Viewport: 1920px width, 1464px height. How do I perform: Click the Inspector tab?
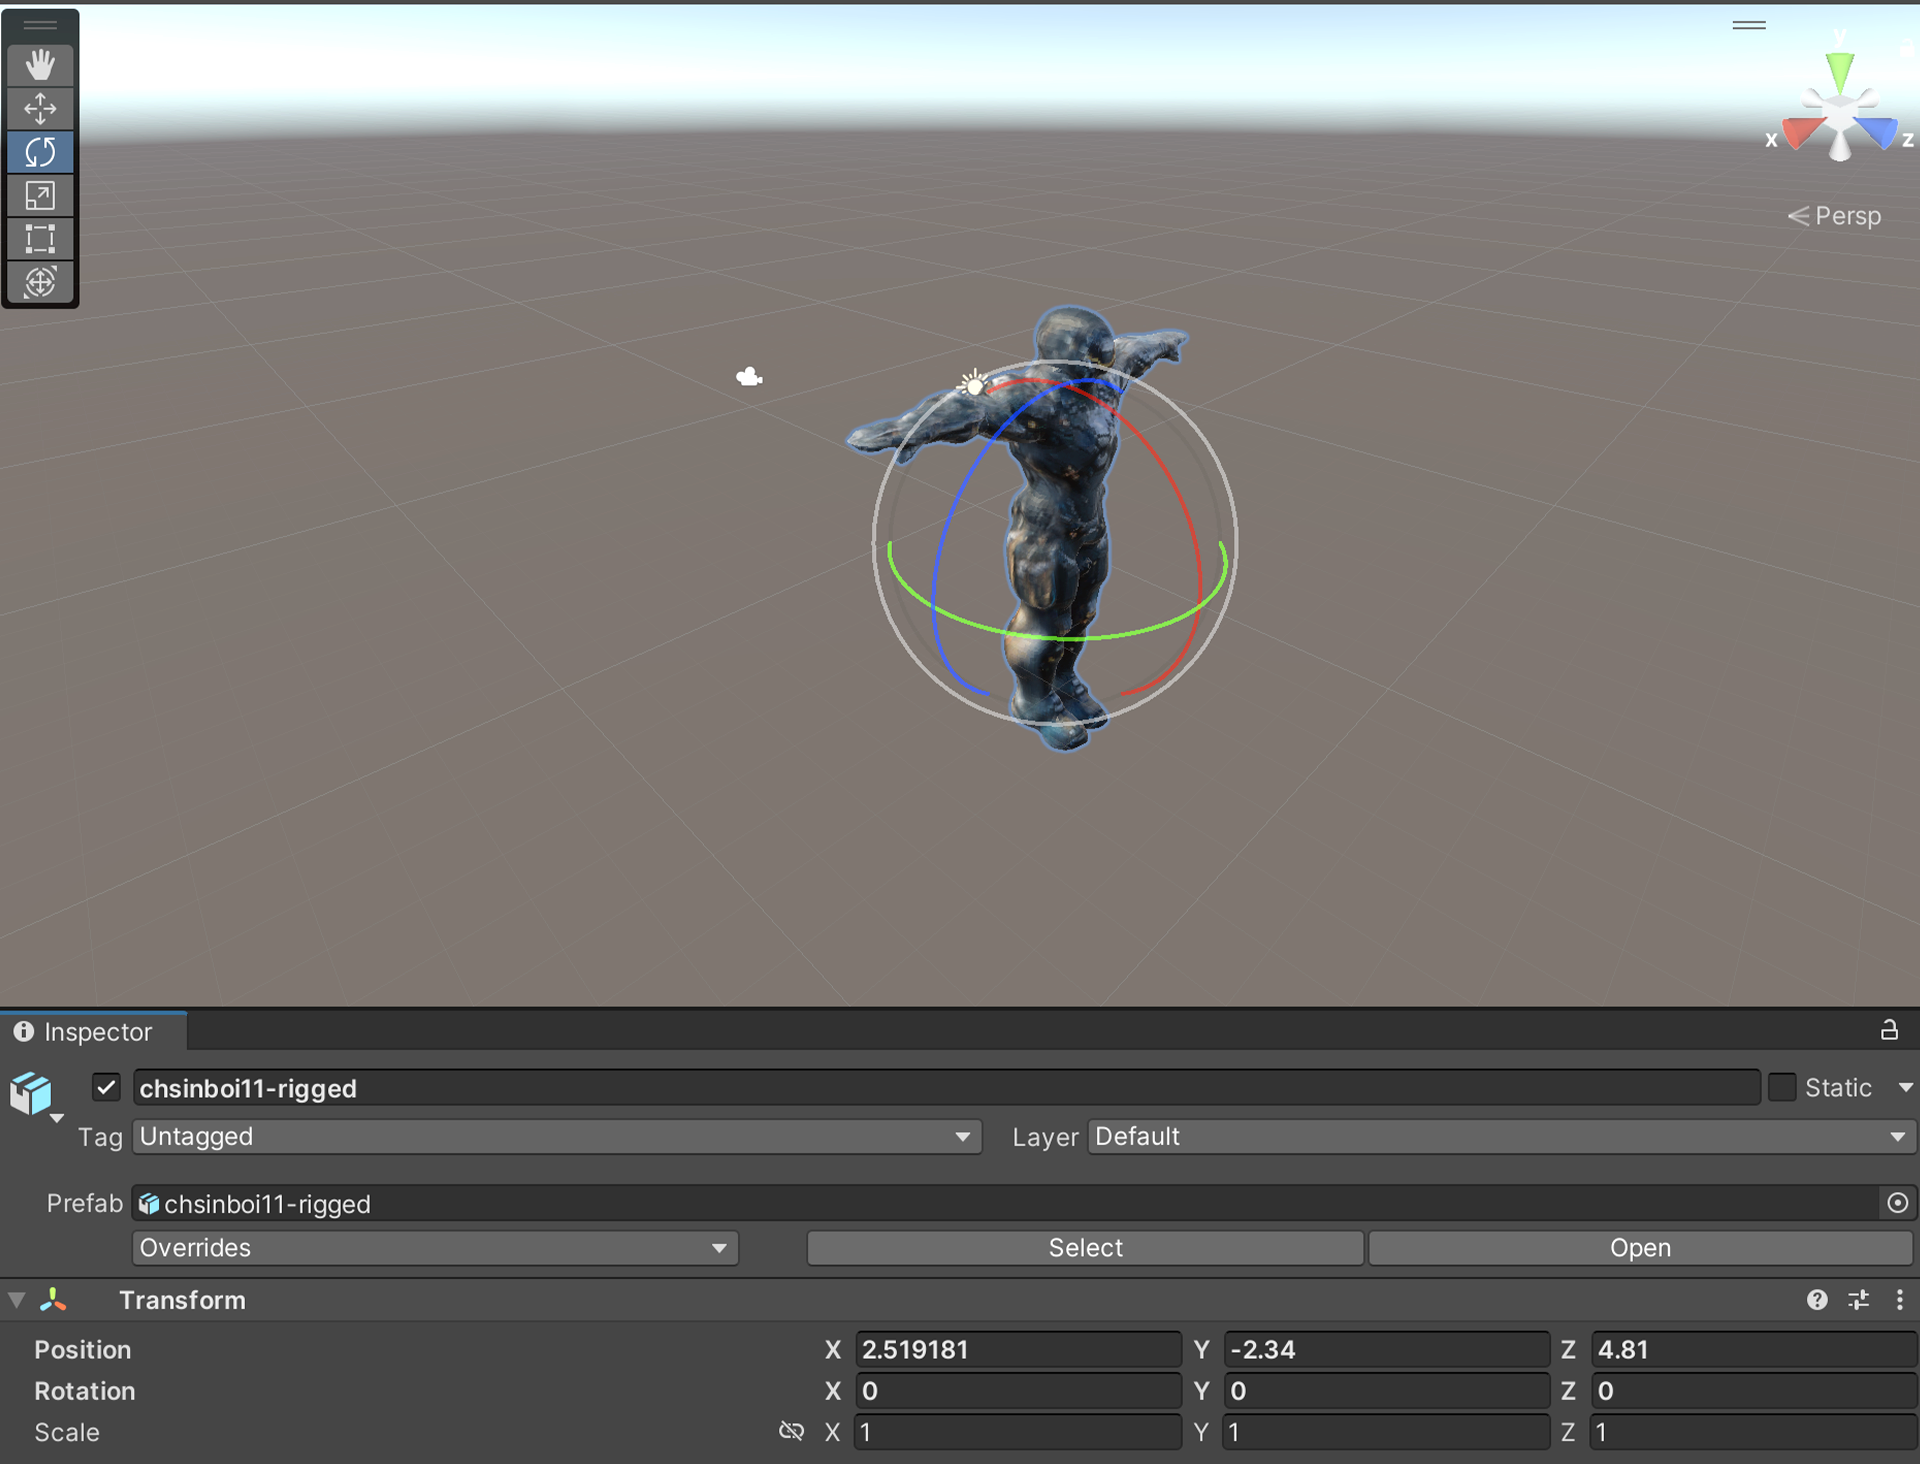(94, 1031)
